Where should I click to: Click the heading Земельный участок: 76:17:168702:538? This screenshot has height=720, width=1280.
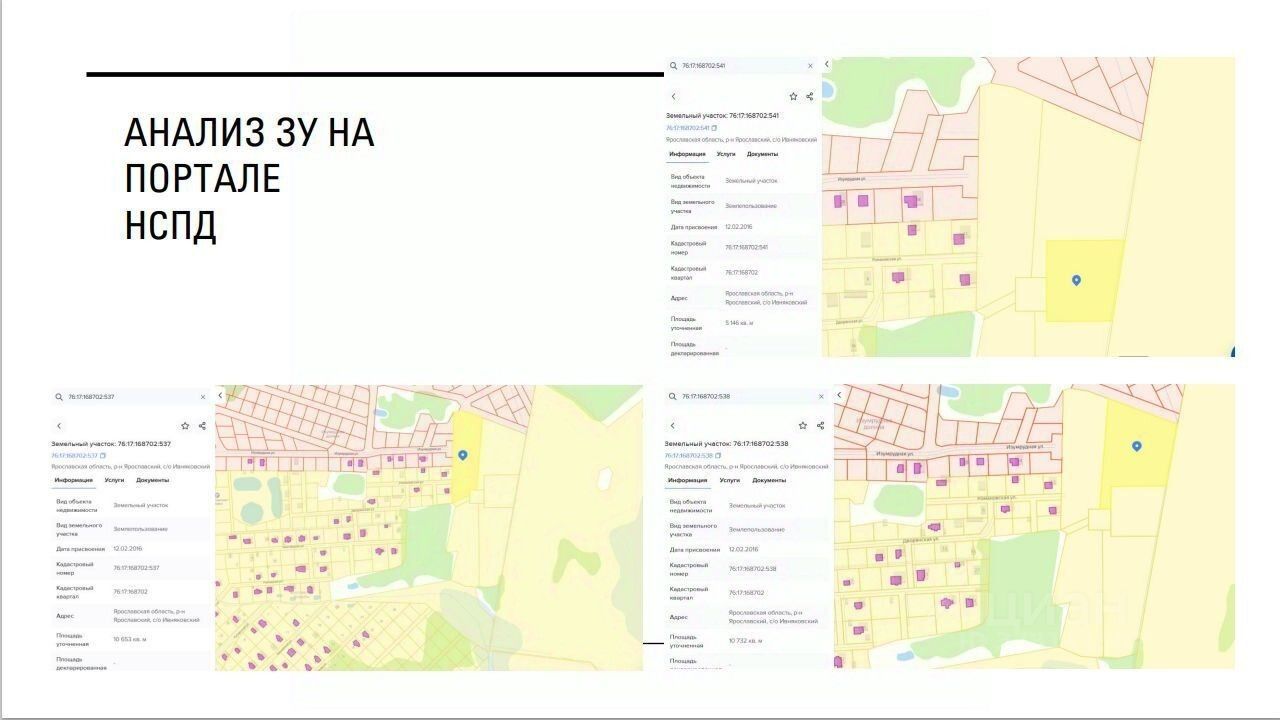coord(727,444)
